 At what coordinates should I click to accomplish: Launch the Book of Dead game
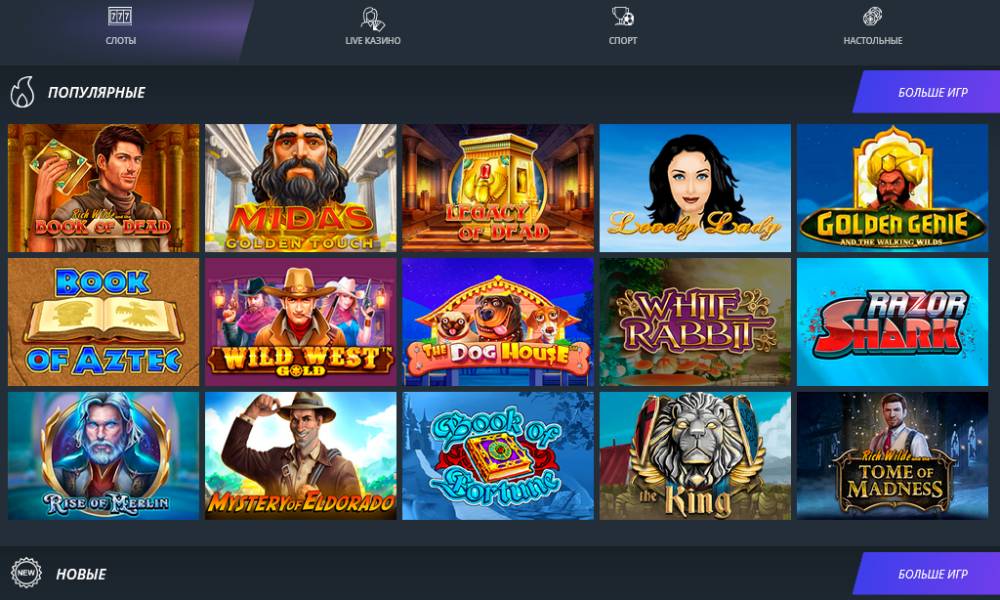pyautogui.click(x=103, y=188)
